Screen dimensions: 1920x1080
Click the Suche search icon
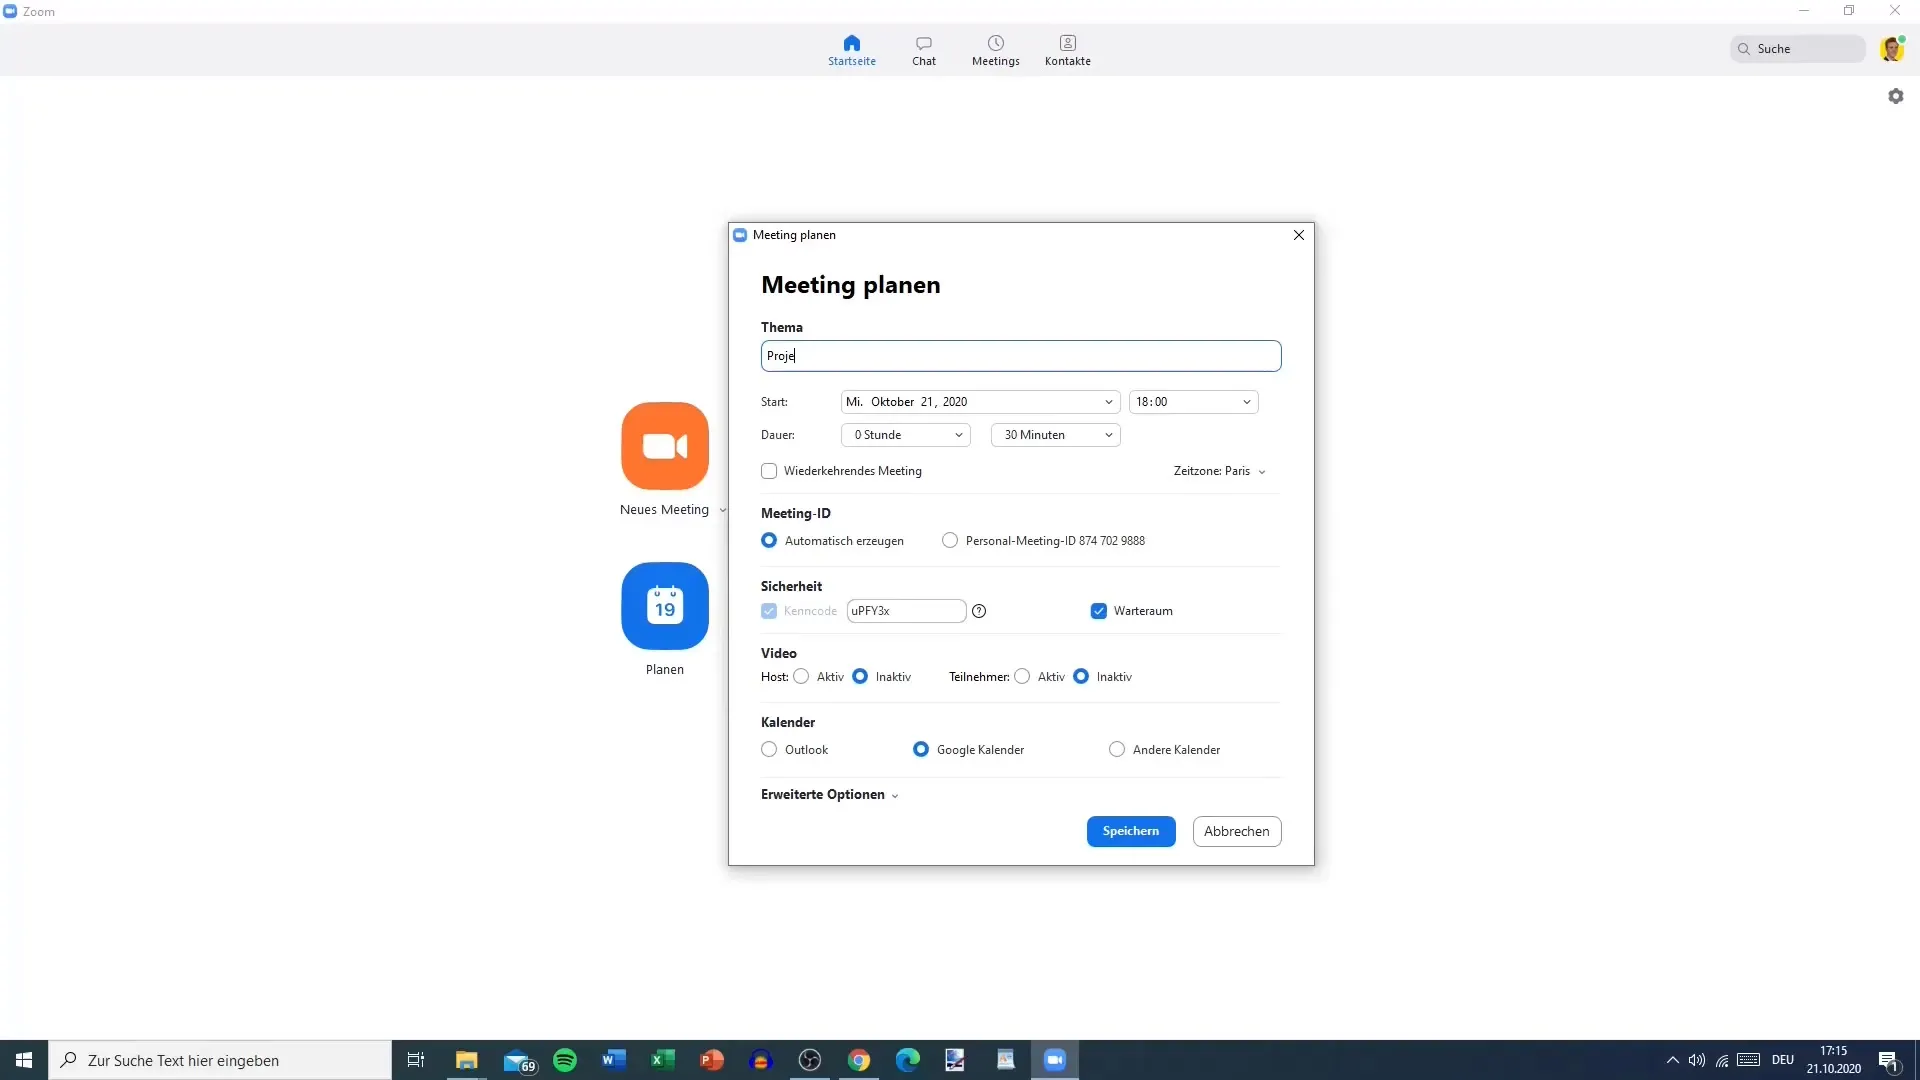pyautogui.click(x=1743, y=49)
